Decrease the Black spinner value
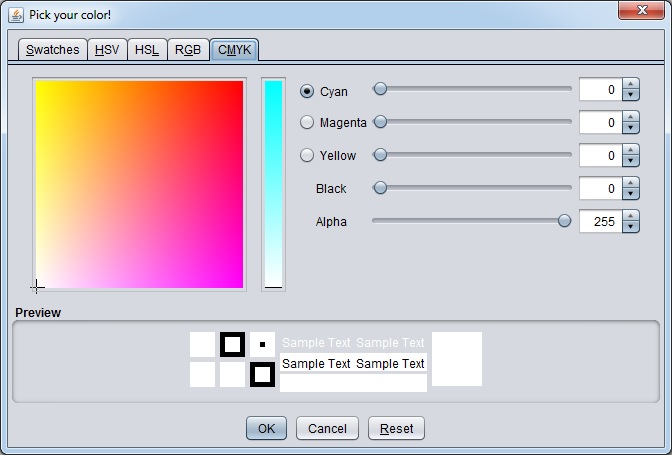The width and height of the screenshot is (672, 455). pyautogui.click(x=630, y=194)
